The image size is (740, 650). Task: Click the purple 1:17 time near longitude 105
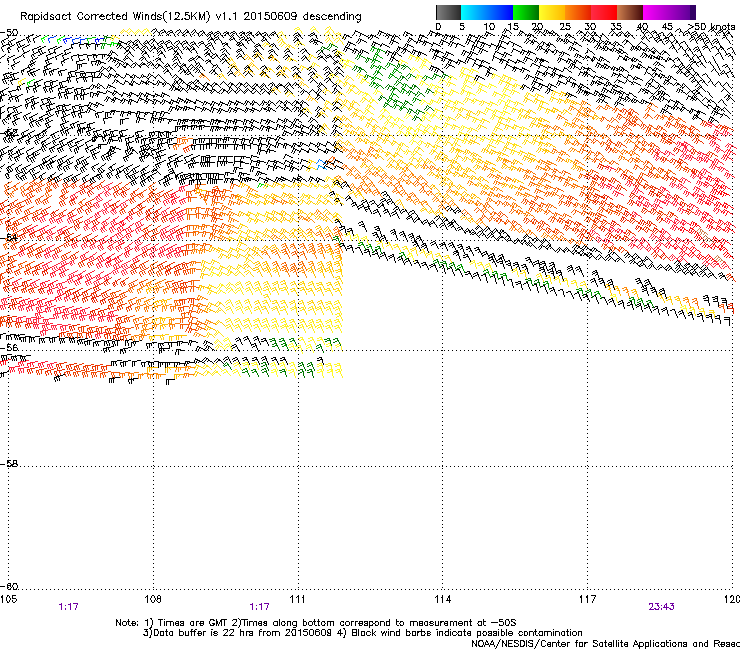[x=68, y=607]
